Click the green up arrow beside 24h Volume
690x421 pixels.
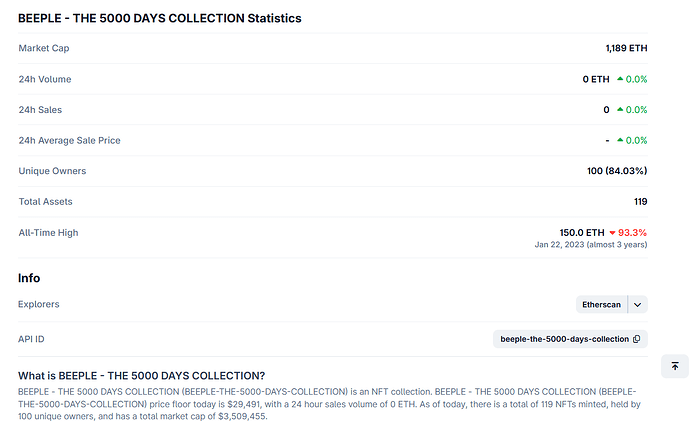pyautogui.click(x=620, y=79)
